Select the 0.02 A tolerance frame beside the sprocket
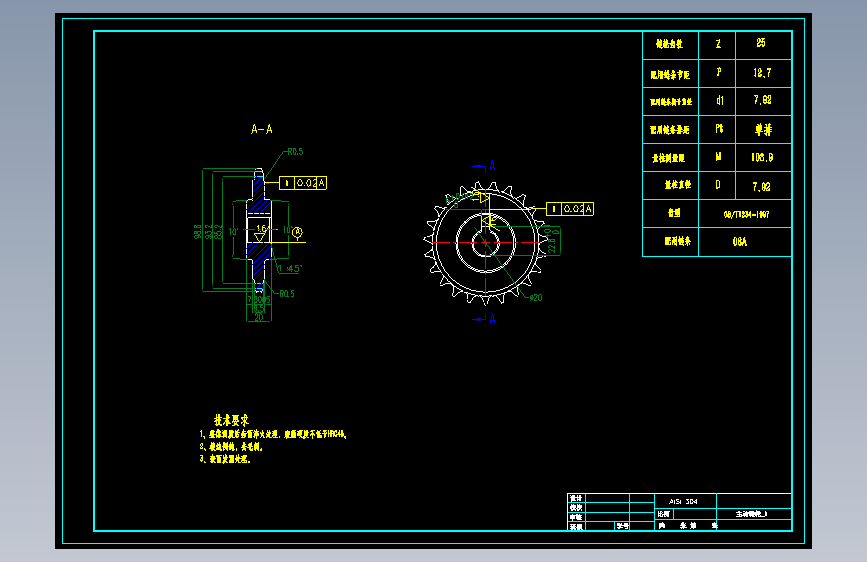Screen dimensions: 867x562 click(x=570, y=209)
